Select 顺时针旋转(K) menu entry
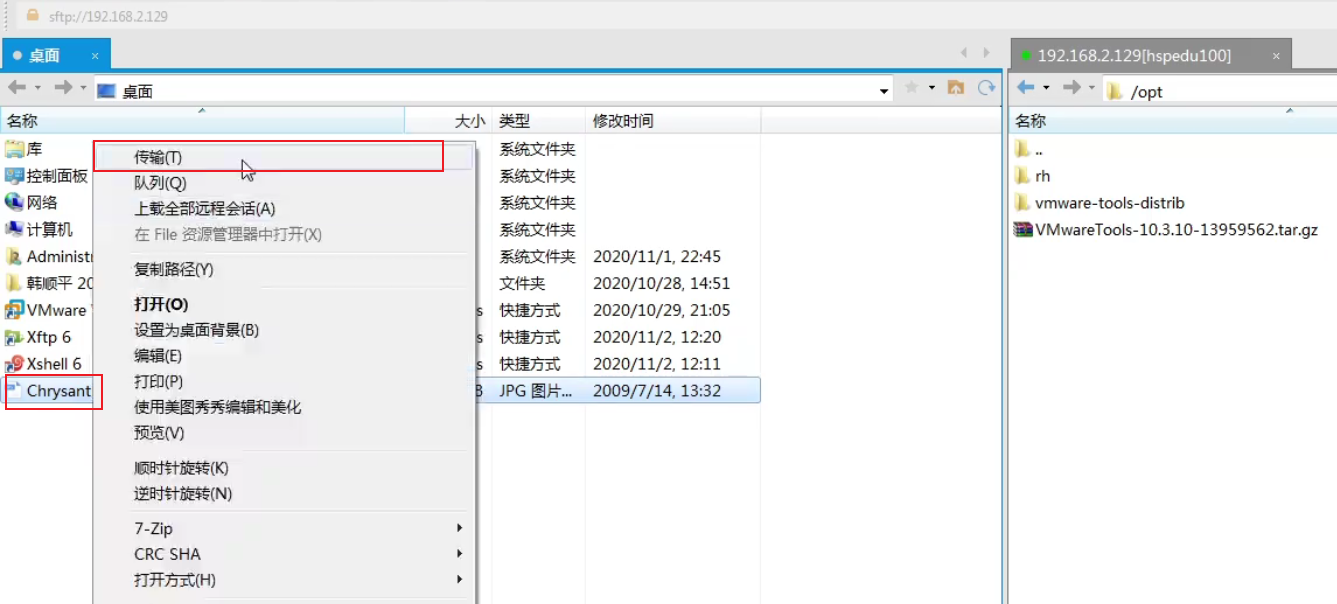Viewport: 1337px width, 604px height. (284, 468)
